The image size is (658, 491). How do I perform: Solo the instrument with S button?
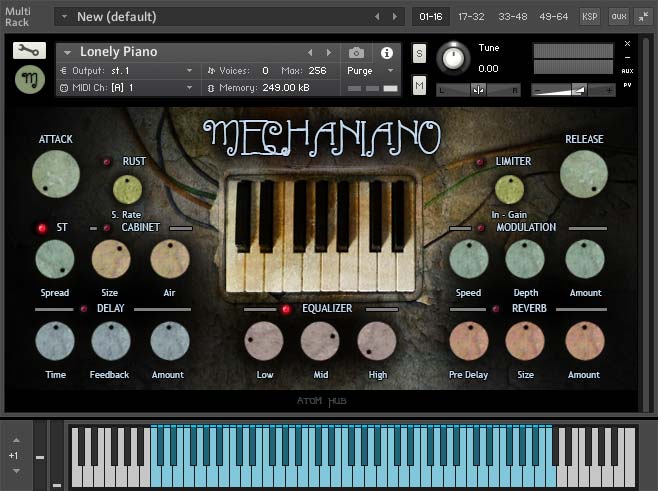419,53
